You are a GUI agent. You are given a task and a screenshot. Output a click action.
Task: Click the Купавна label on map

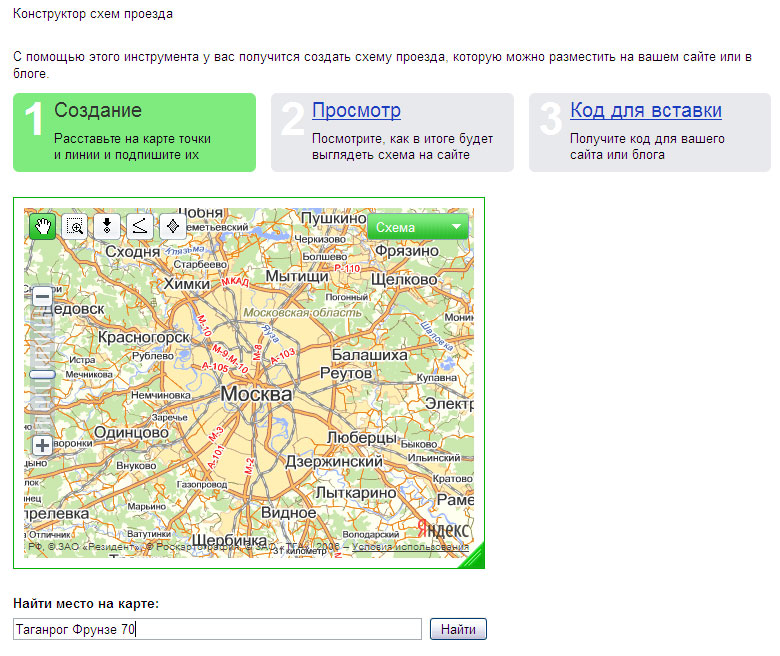pyautogui.click(x=437, y=378)
